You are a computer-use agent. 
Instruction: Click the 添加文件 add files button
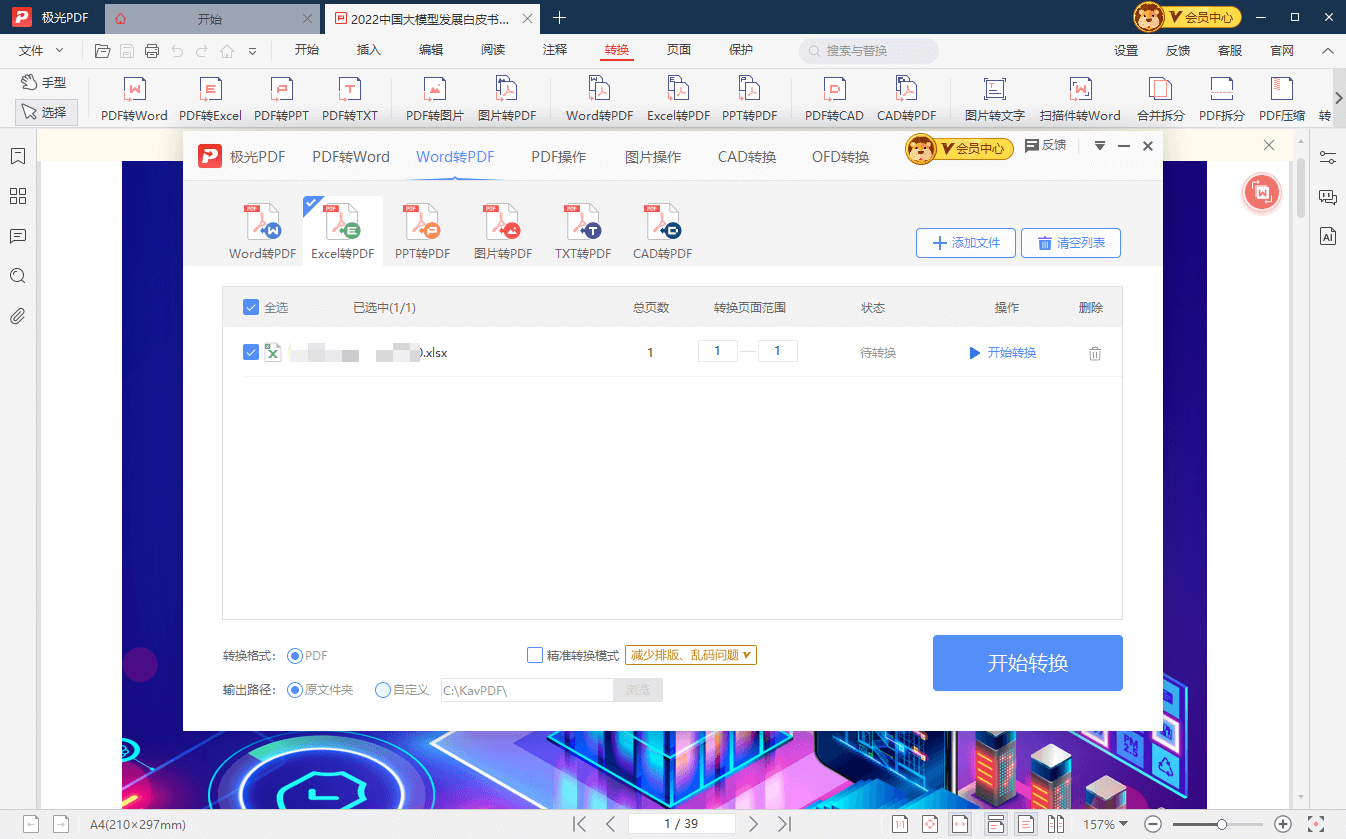(964, 242)
